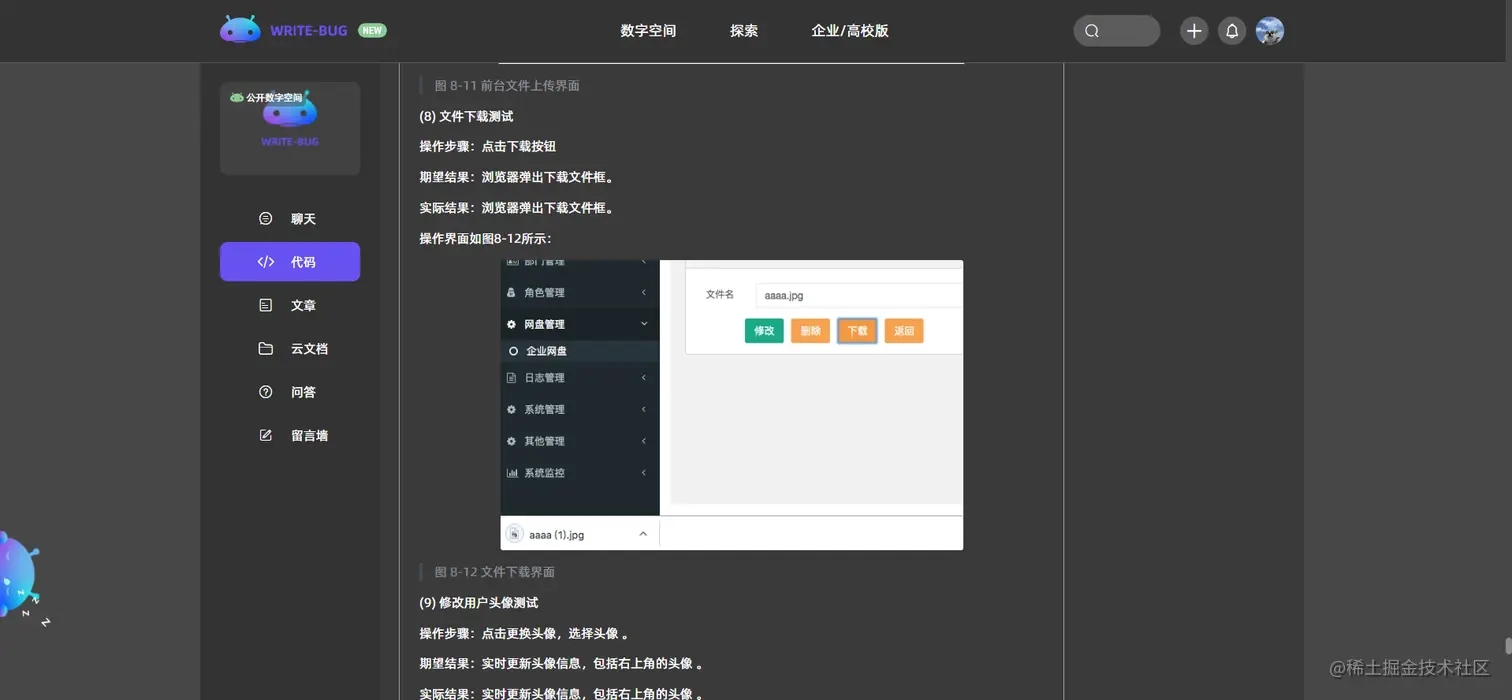The image size is (1512, 700).
Task: Open the 留言墙 message wall icon
Action: pyautogui.click(x=265, y=435)
